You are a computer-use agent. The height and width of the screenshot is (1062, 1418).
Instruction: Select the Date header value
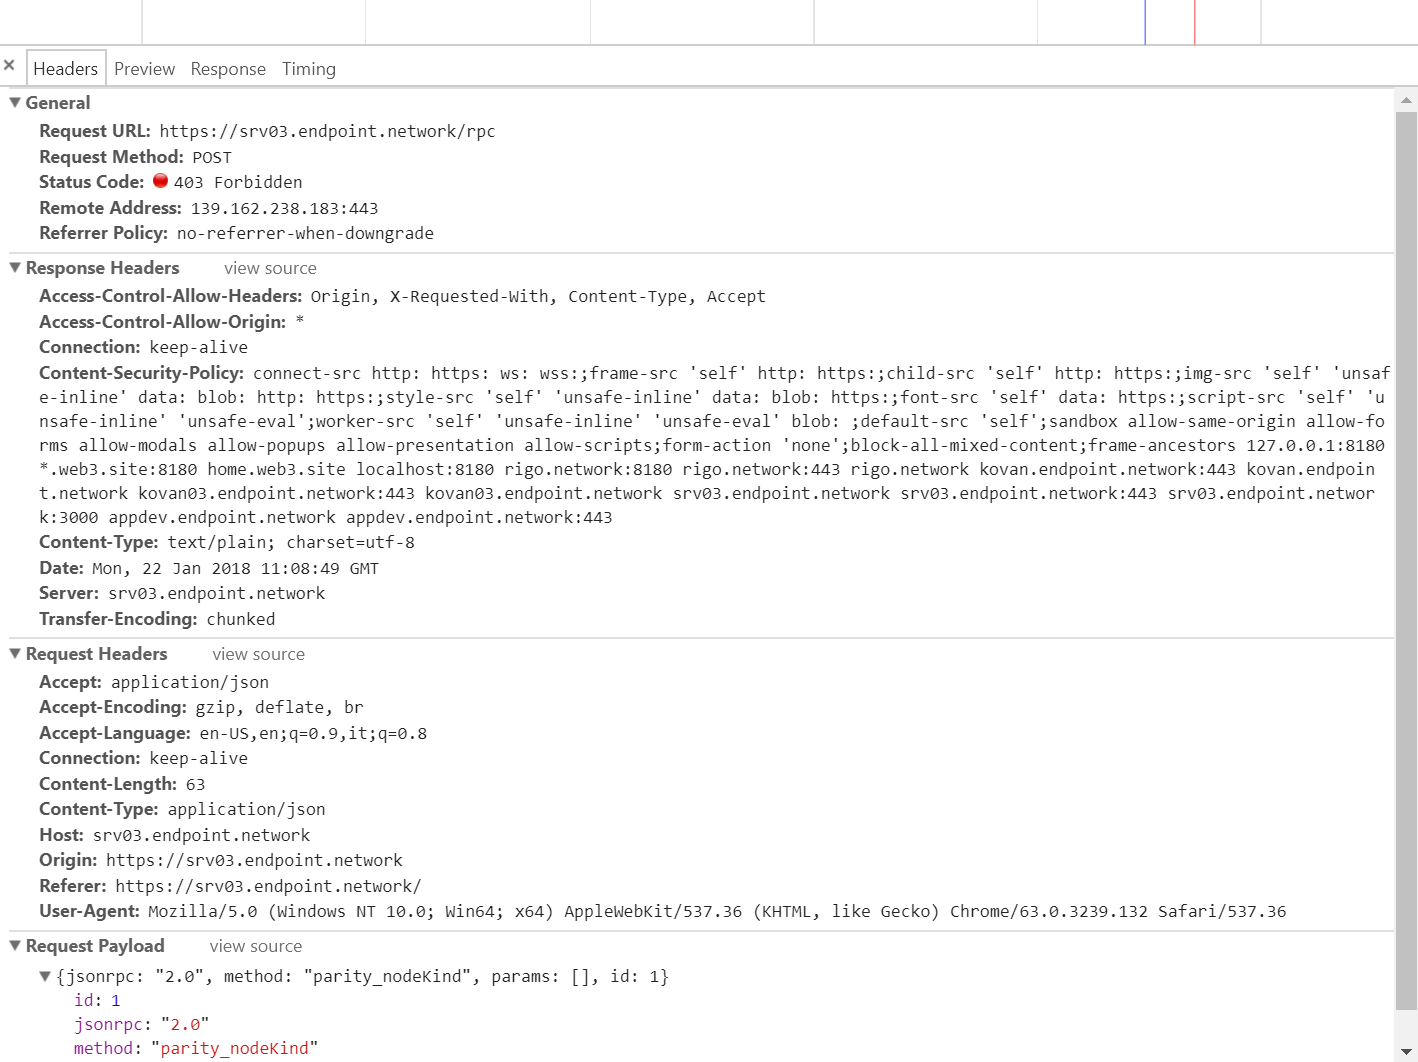point(235,568)
